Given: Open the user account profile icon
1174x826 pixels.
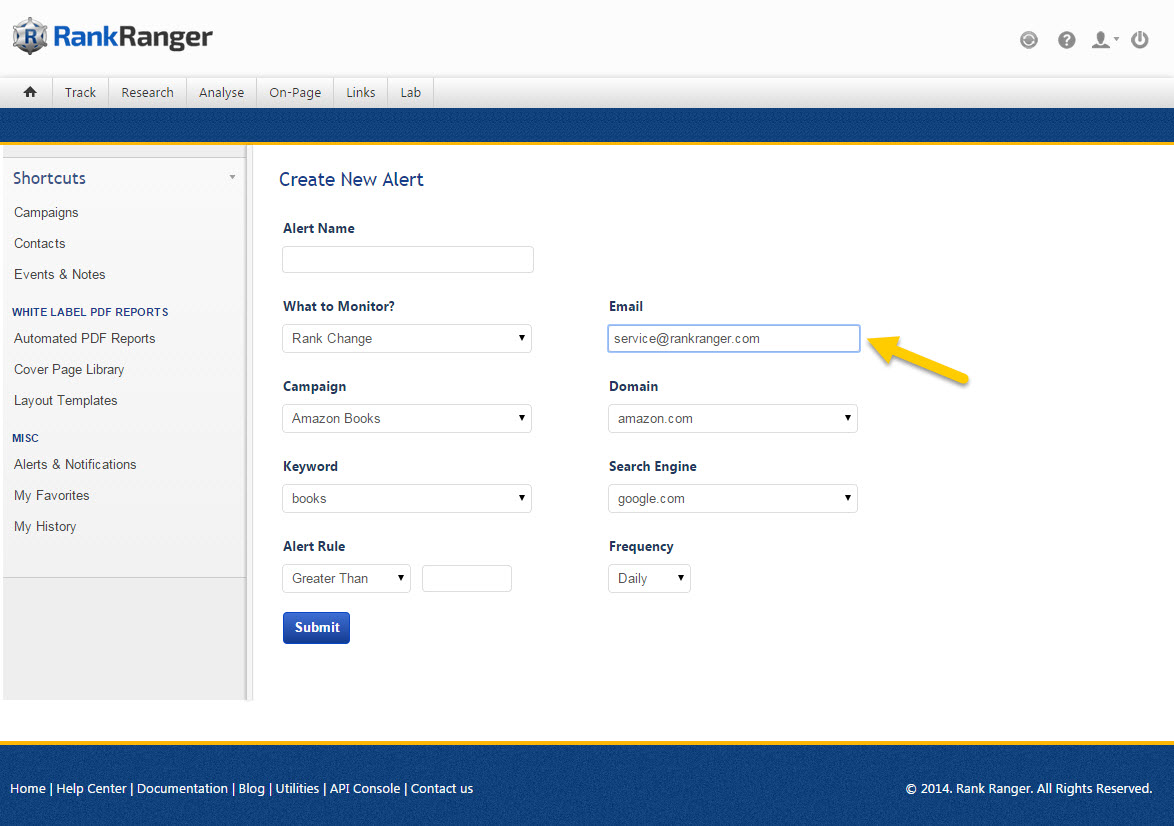Looking at the screenshot, I should click(1103, 40).
